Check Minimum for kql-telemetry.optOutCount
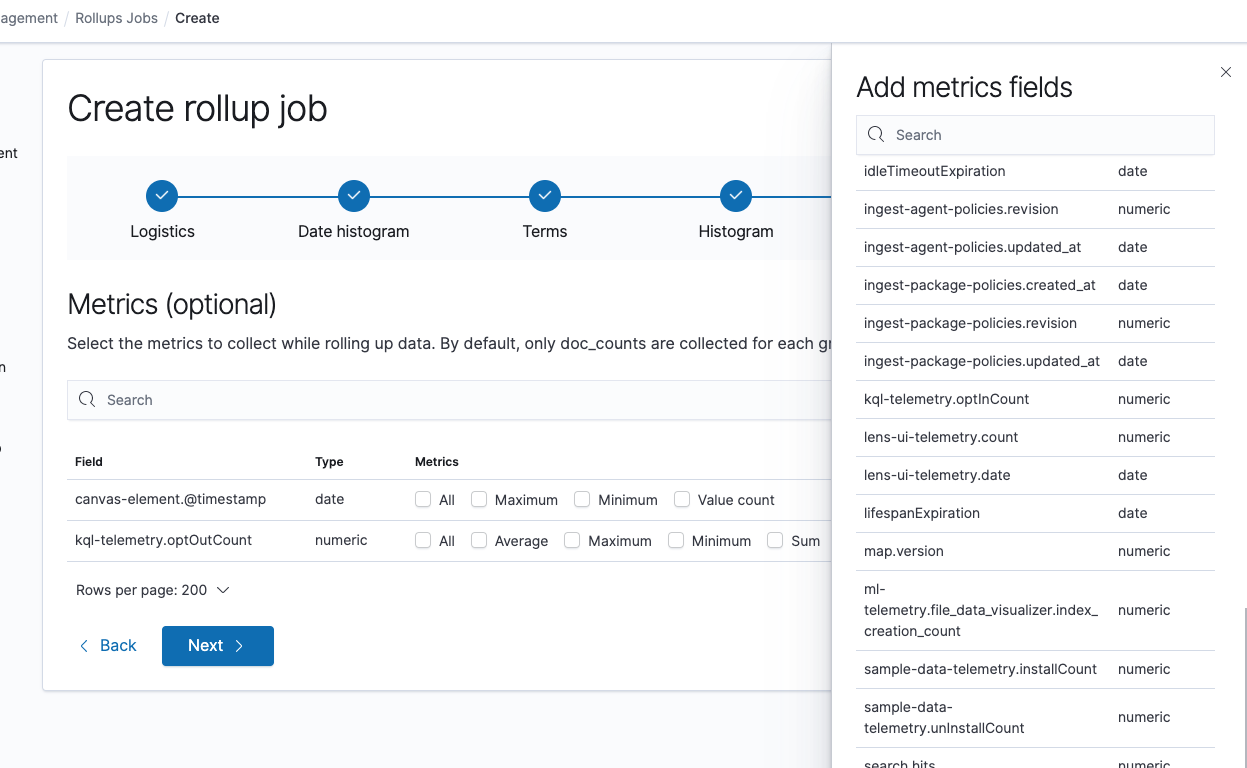1247x768 pixels. tap(676, 540)
